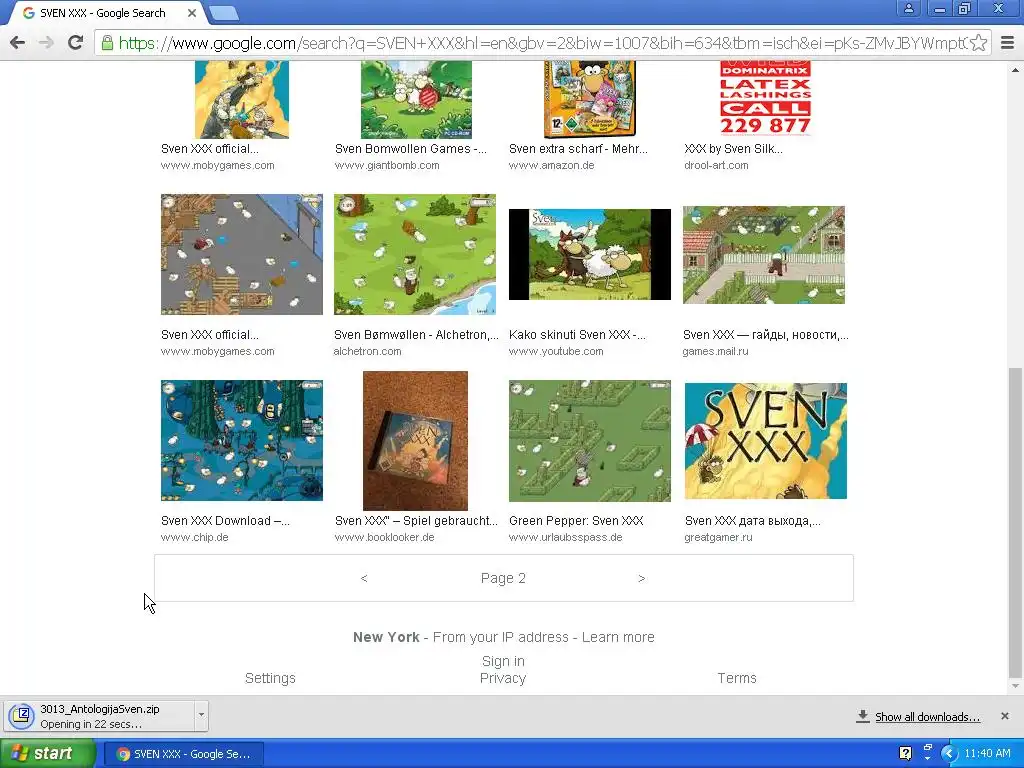Open the CD case booklooker thumbnail
The image size is (1024, 768).
pyautogui.click(x=415, y=441)
